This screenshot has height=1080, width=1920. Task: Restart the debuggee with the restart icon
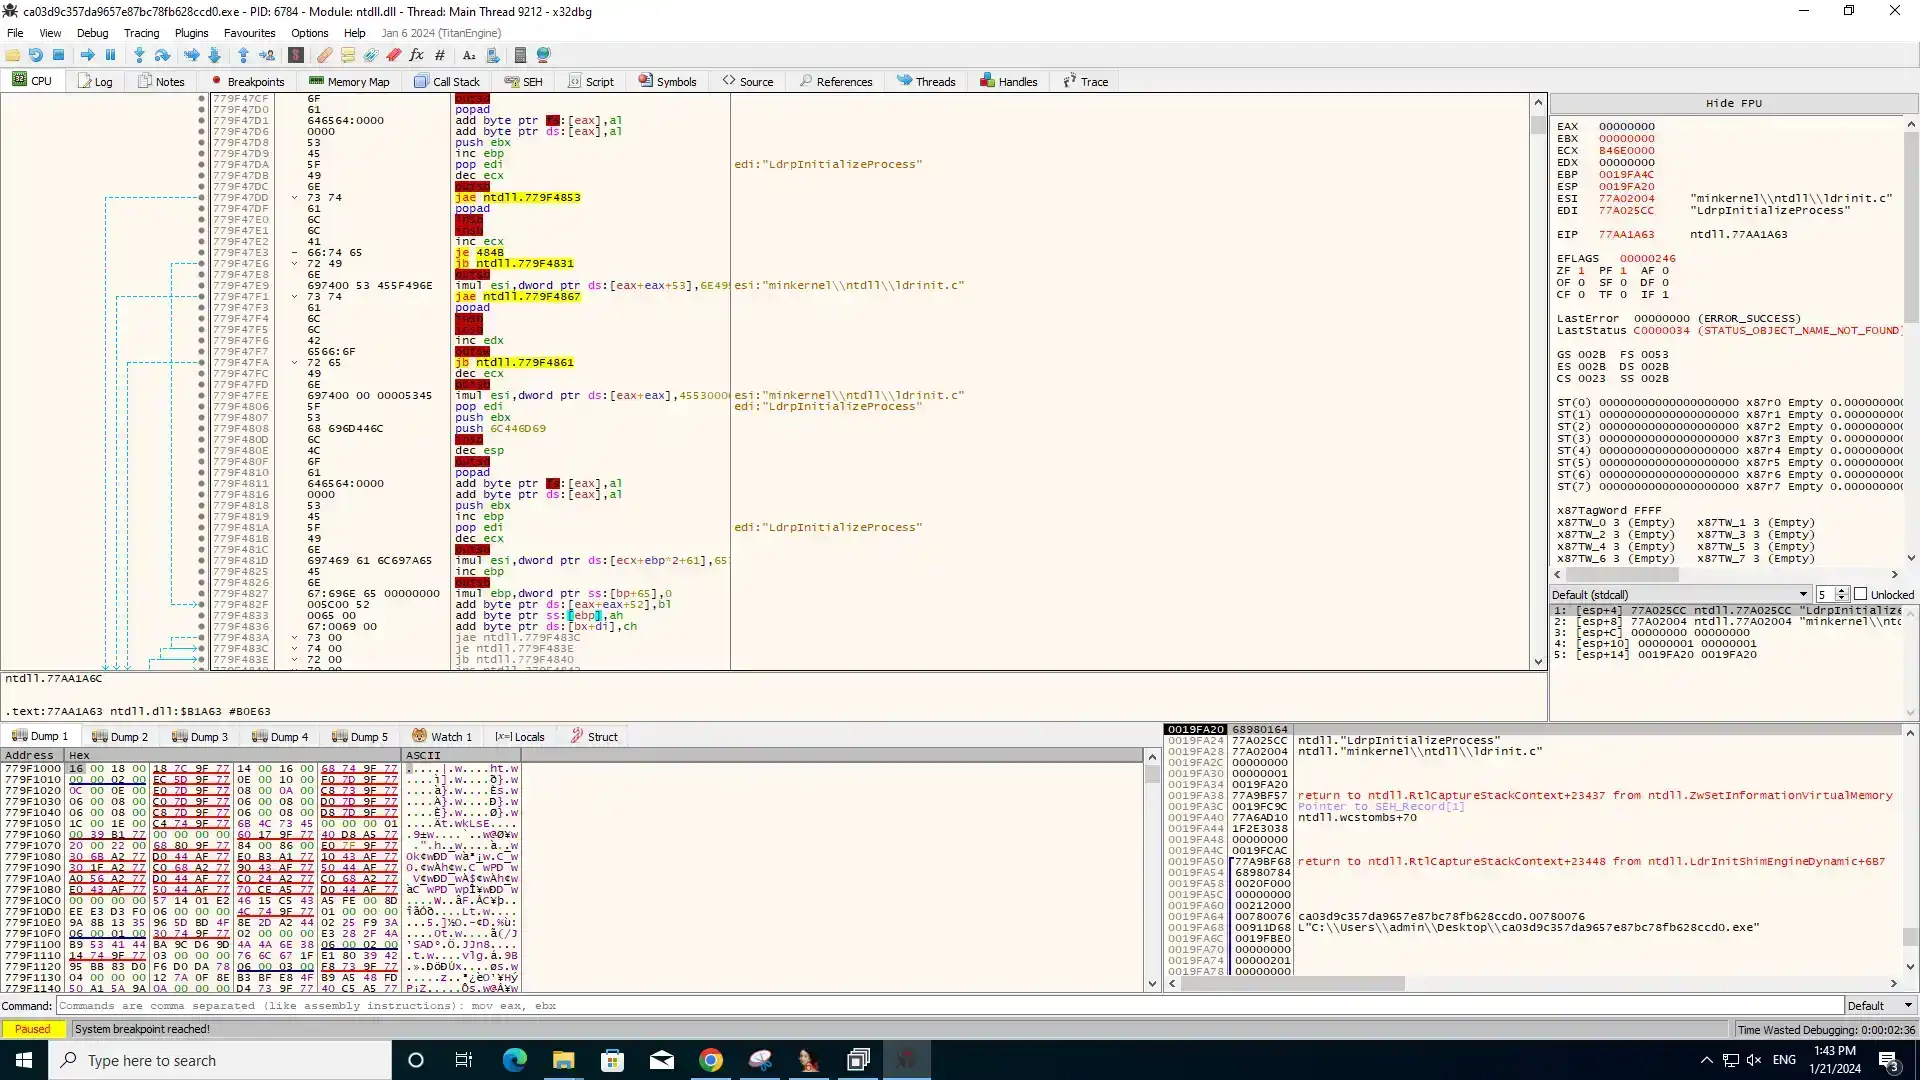pyautogui.click(x=36, y=55)
